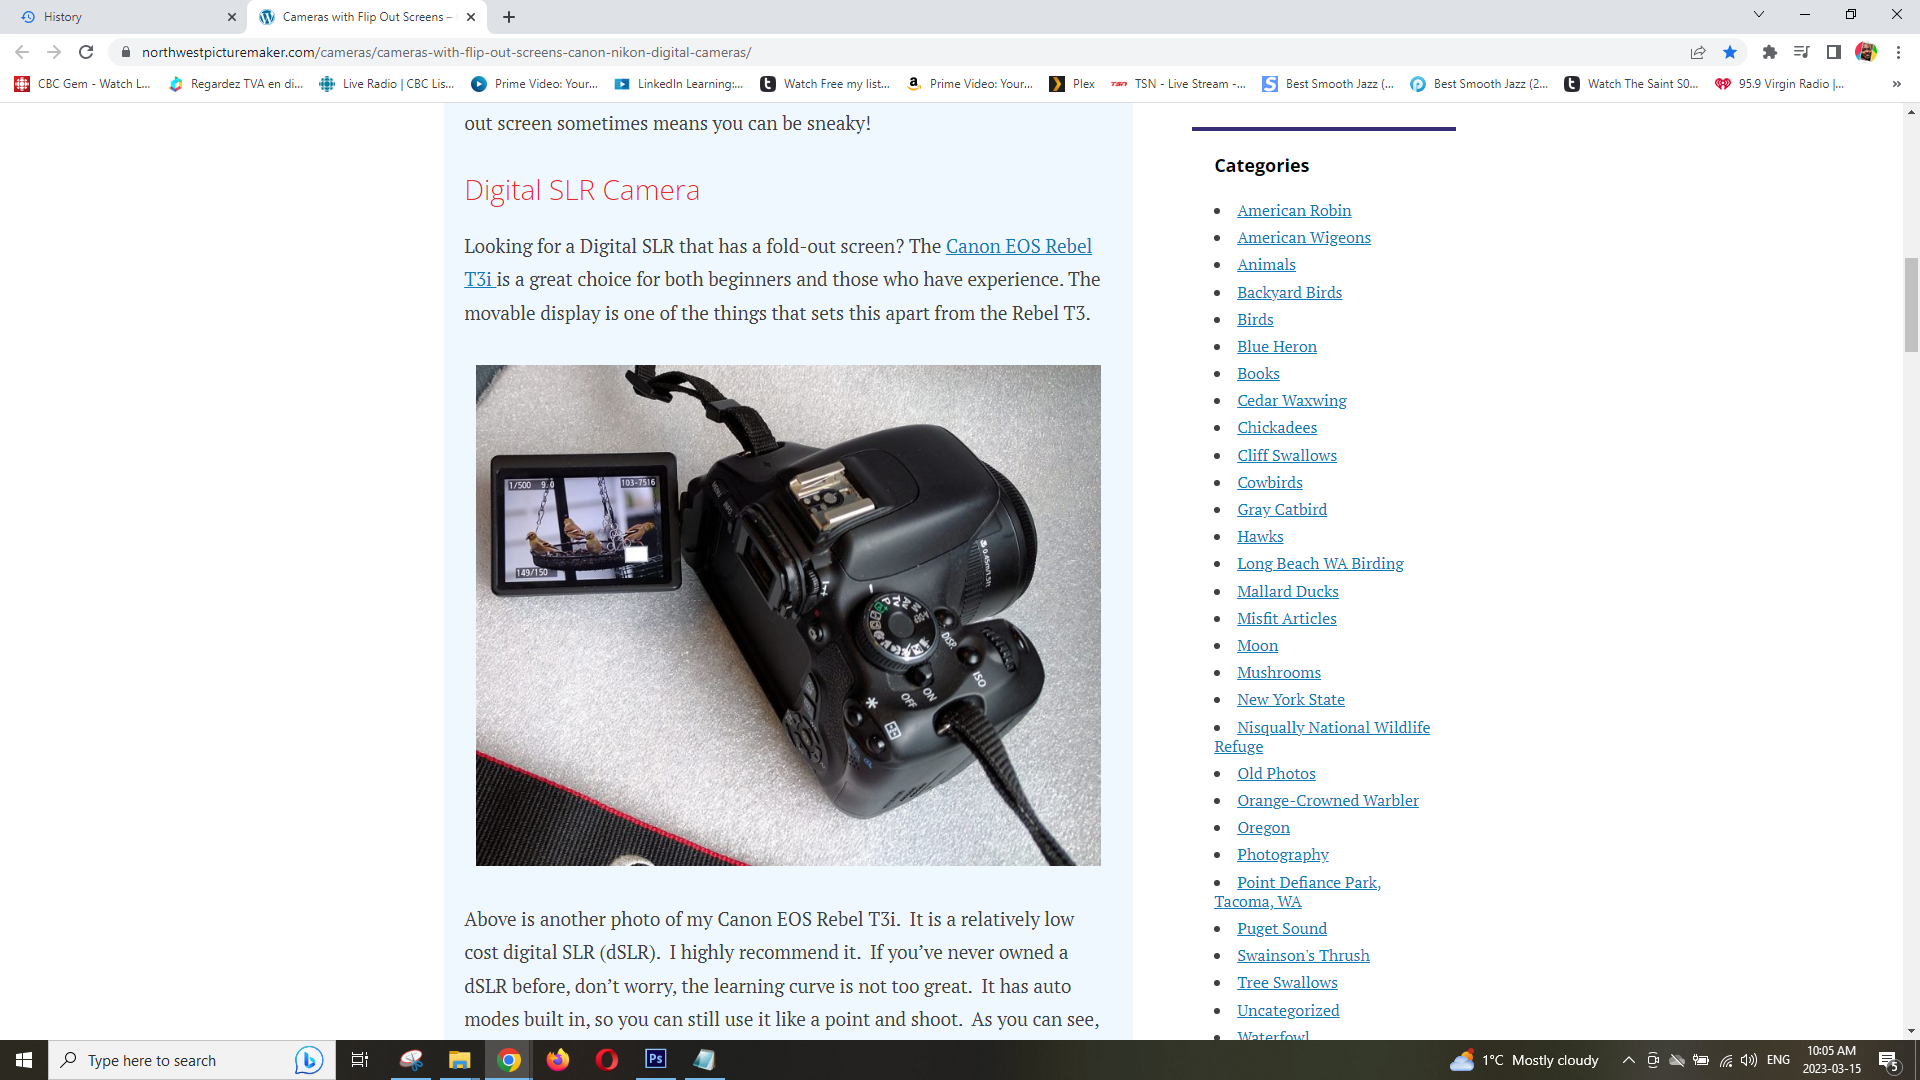The image size is (1920, 1080).
Task: Open the Backyard Birds category link
Action: coord(1289,292)
